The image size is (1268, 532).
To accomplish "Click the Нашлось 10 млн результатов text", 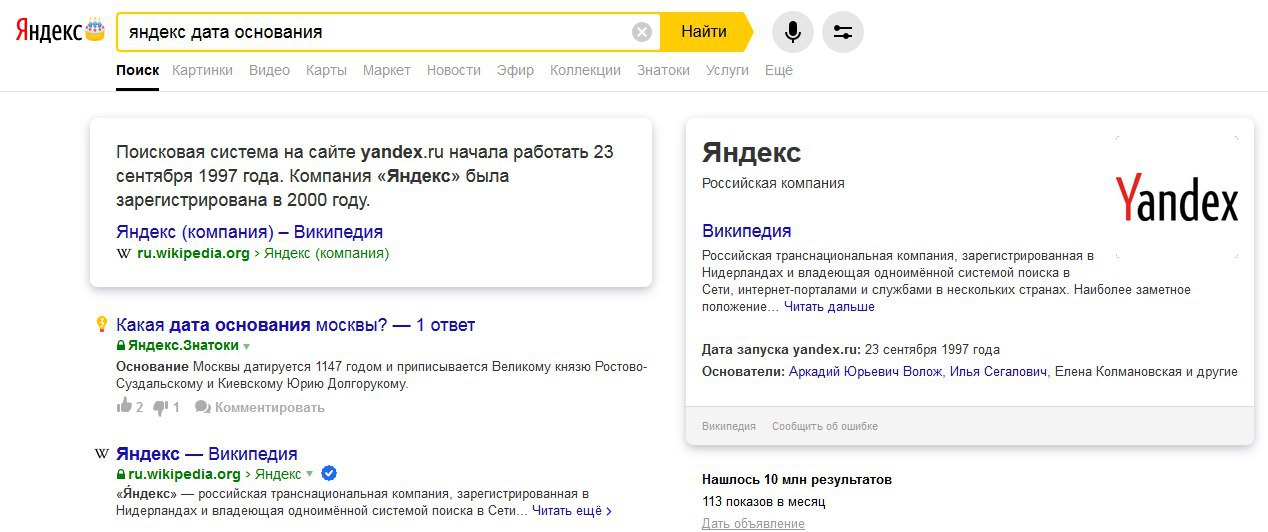I will pos(797,480).
